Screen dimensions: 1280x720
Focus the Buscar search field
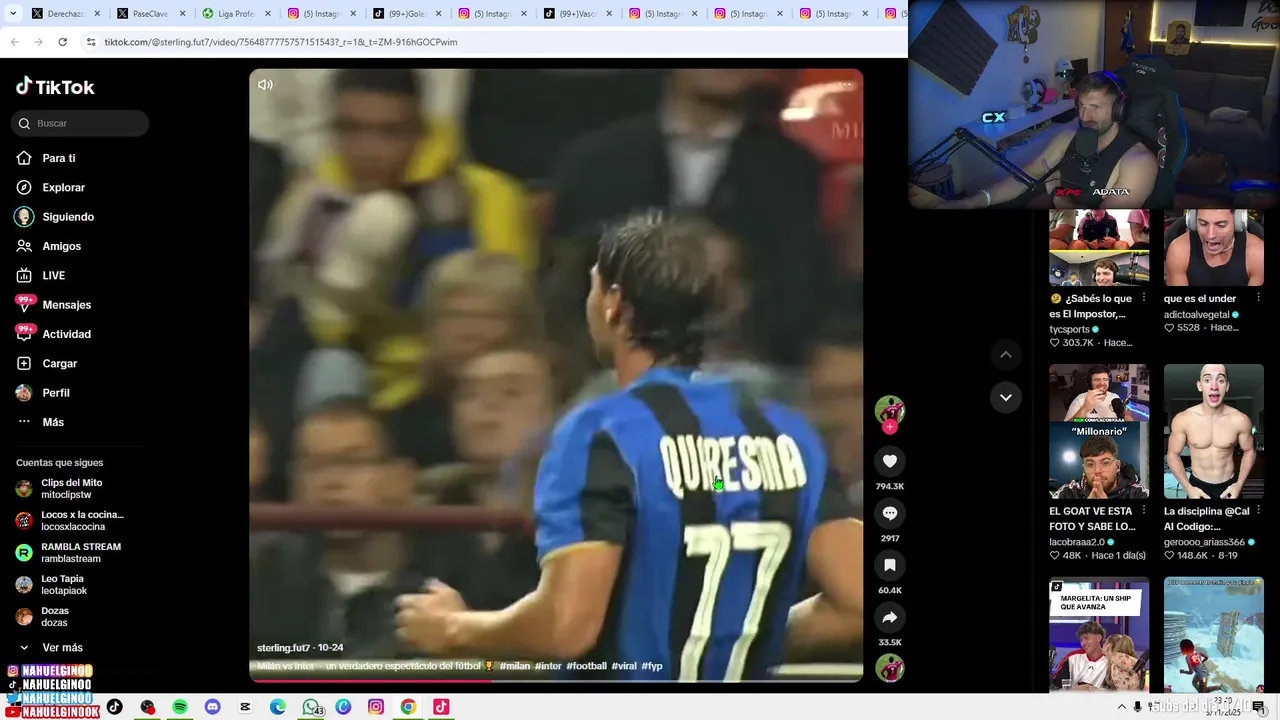81,123
